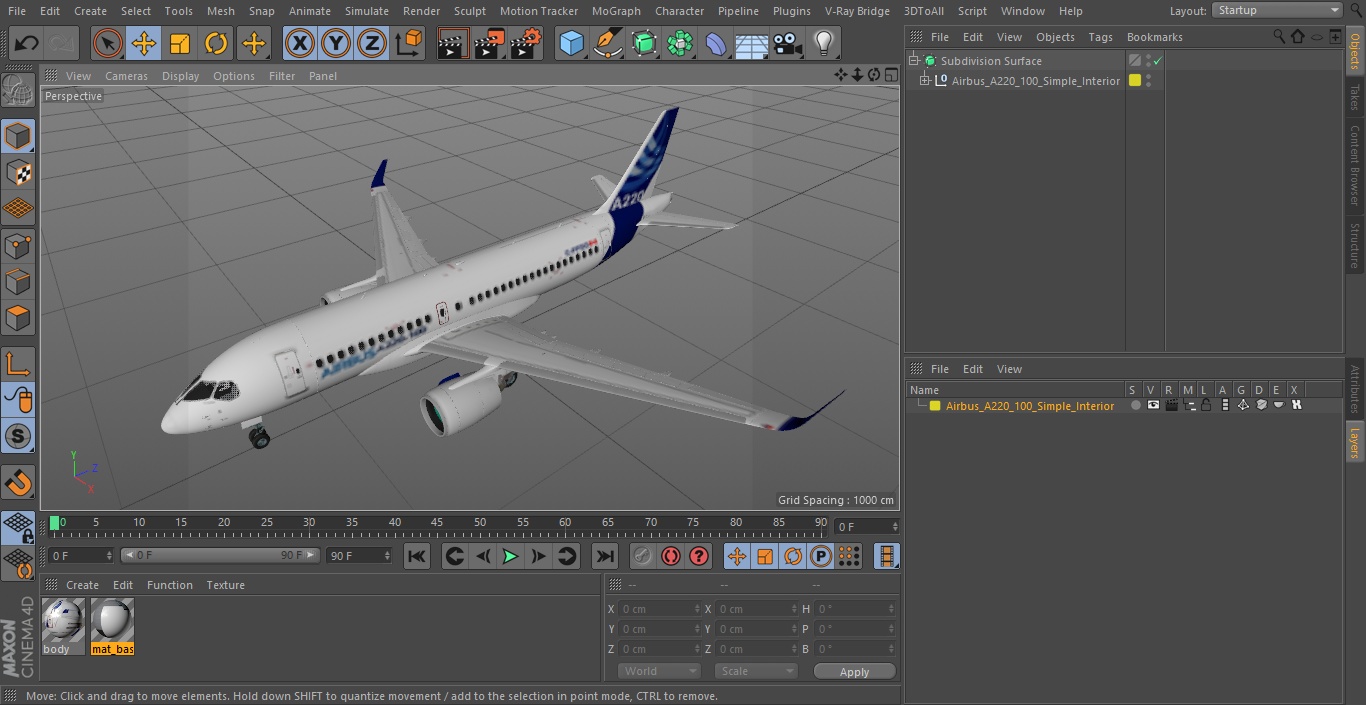
Task: Switch to Texture mode checkered icon
Action: [x=18, y=172]
